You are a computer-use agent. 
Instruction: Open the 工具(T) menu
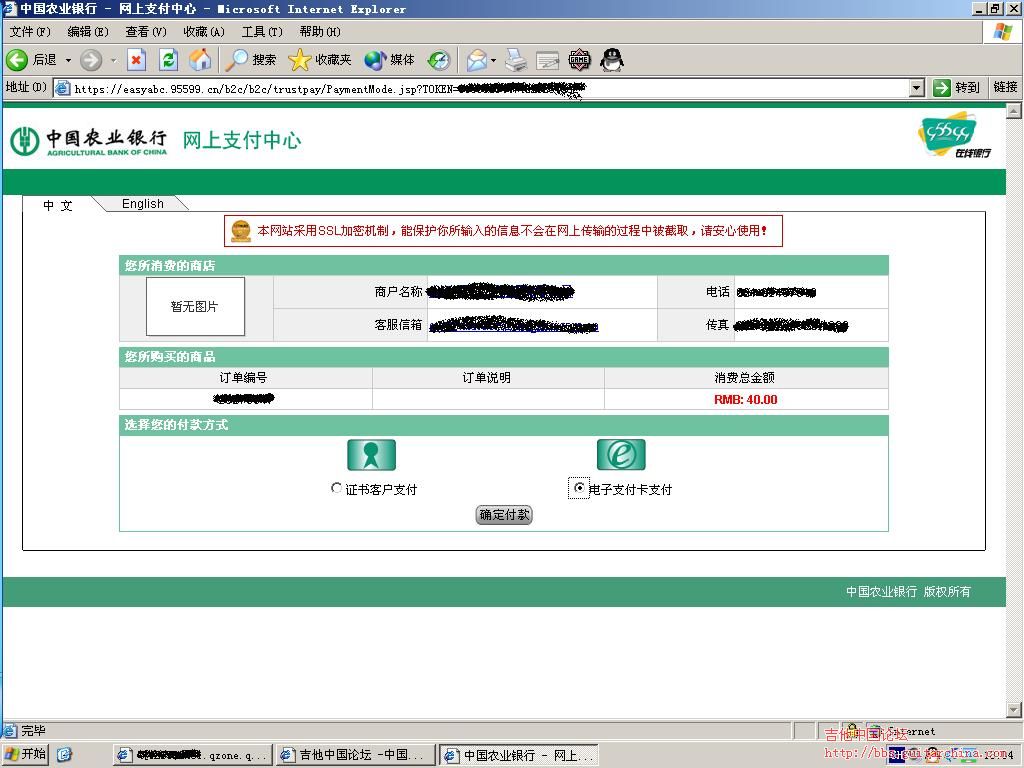click(x=261, y=32)
